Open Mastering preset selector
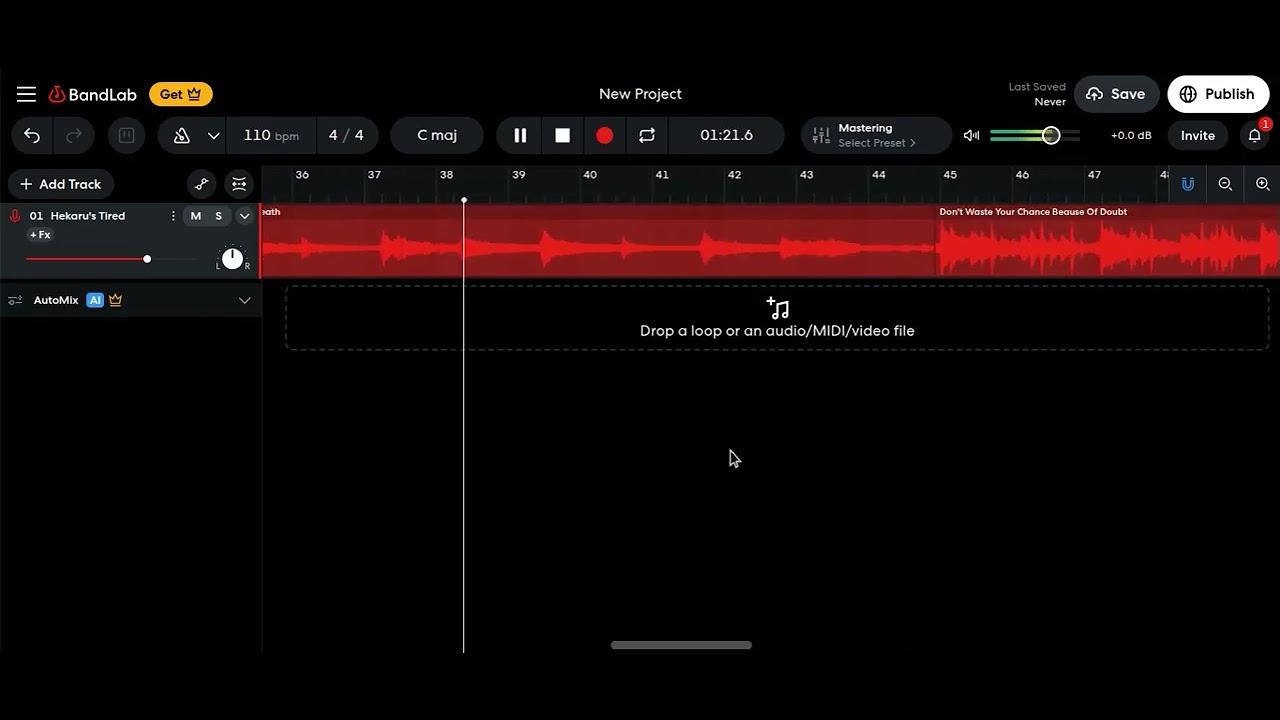1280x720 pixels. (x=876, y=135)
